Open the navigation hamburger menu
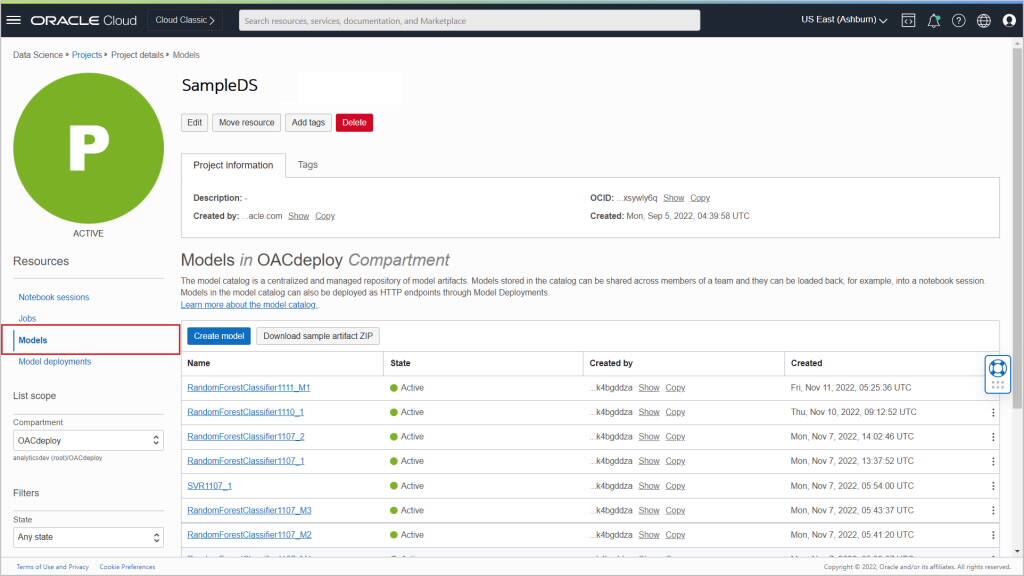 coord(14,19)
